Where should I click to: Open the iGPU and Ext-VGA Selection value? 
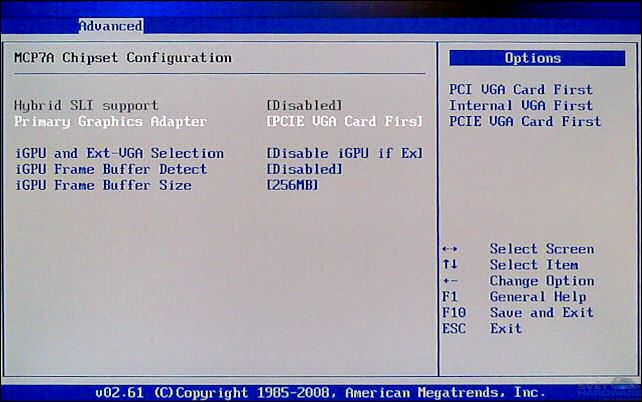click(x=344, y=153)
